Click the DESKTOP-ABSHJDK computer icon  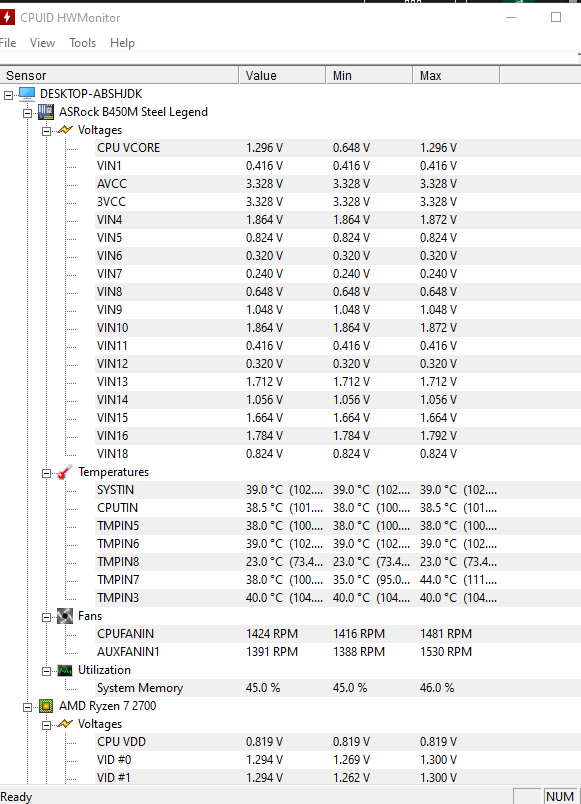[x=27, y=94]
